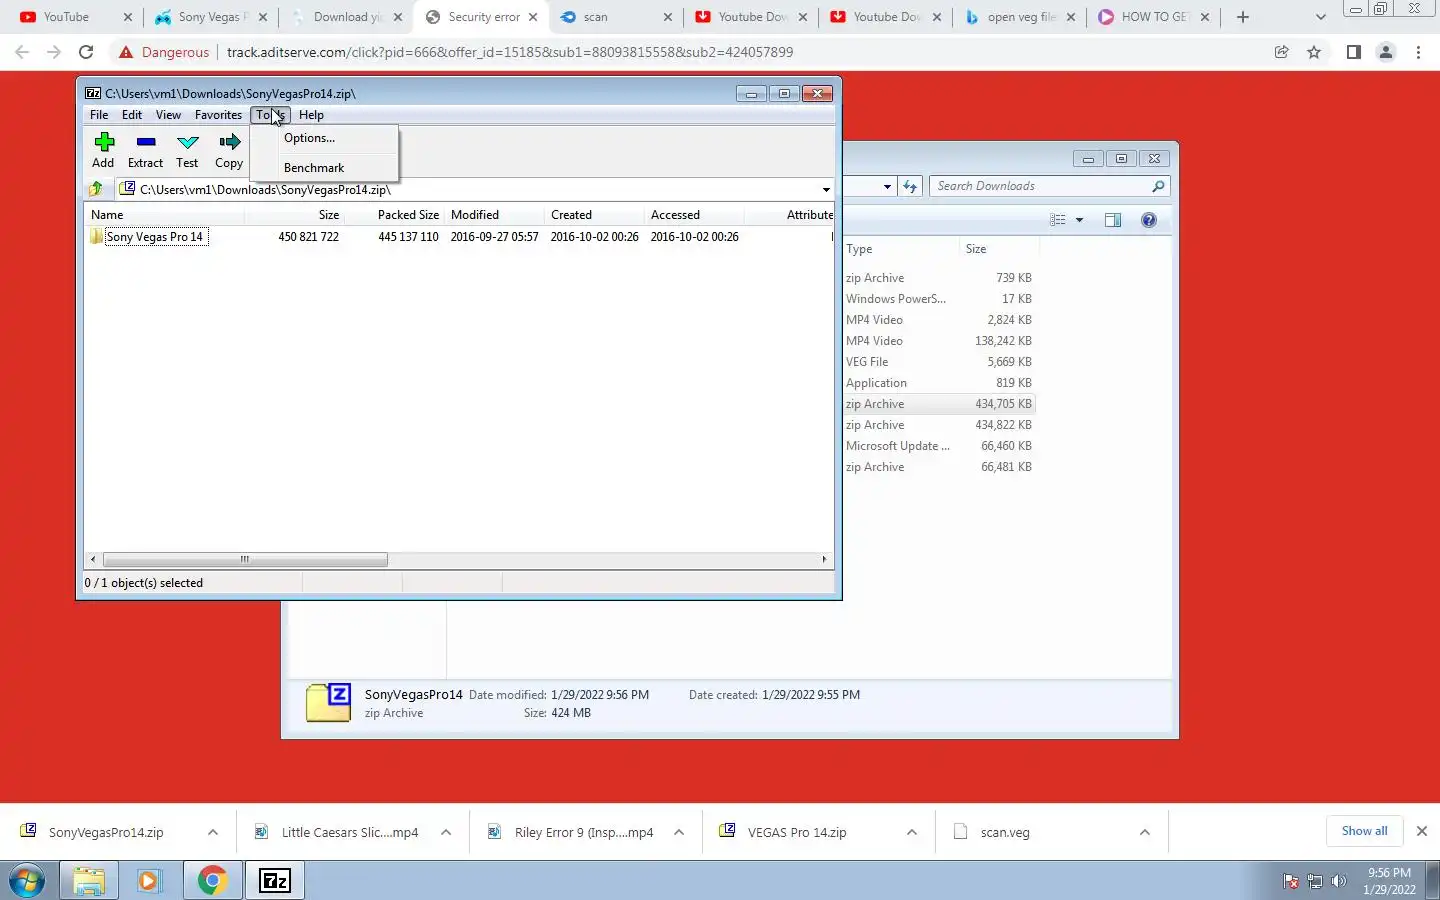1440x900 pixels.
Task: Expand options for VEGAS Pro 14.zip download
Action: tap(912, 832)
